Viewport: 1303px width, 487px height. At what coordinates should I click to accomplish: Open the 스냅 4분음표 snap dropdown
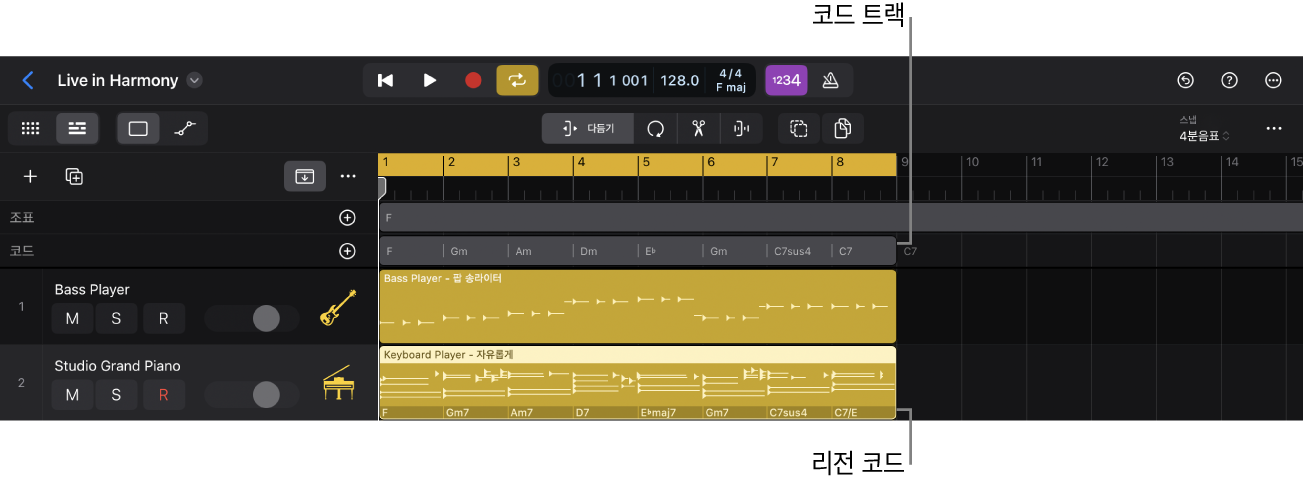coord(1204,129)
